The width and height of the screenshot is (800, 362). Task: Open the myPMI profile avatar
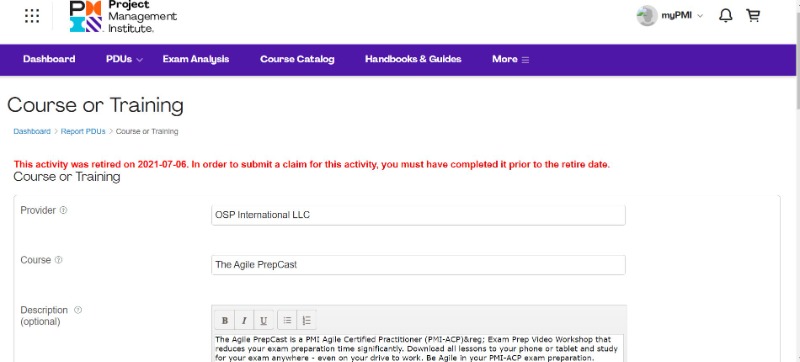(x=646, y=16)
